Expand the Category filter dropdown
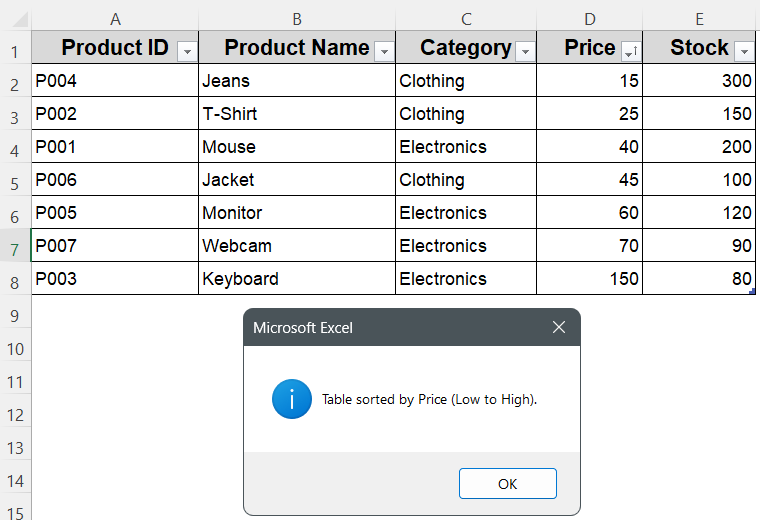The image size is (760, 520). pyautogui.click(x=525, y=52)
